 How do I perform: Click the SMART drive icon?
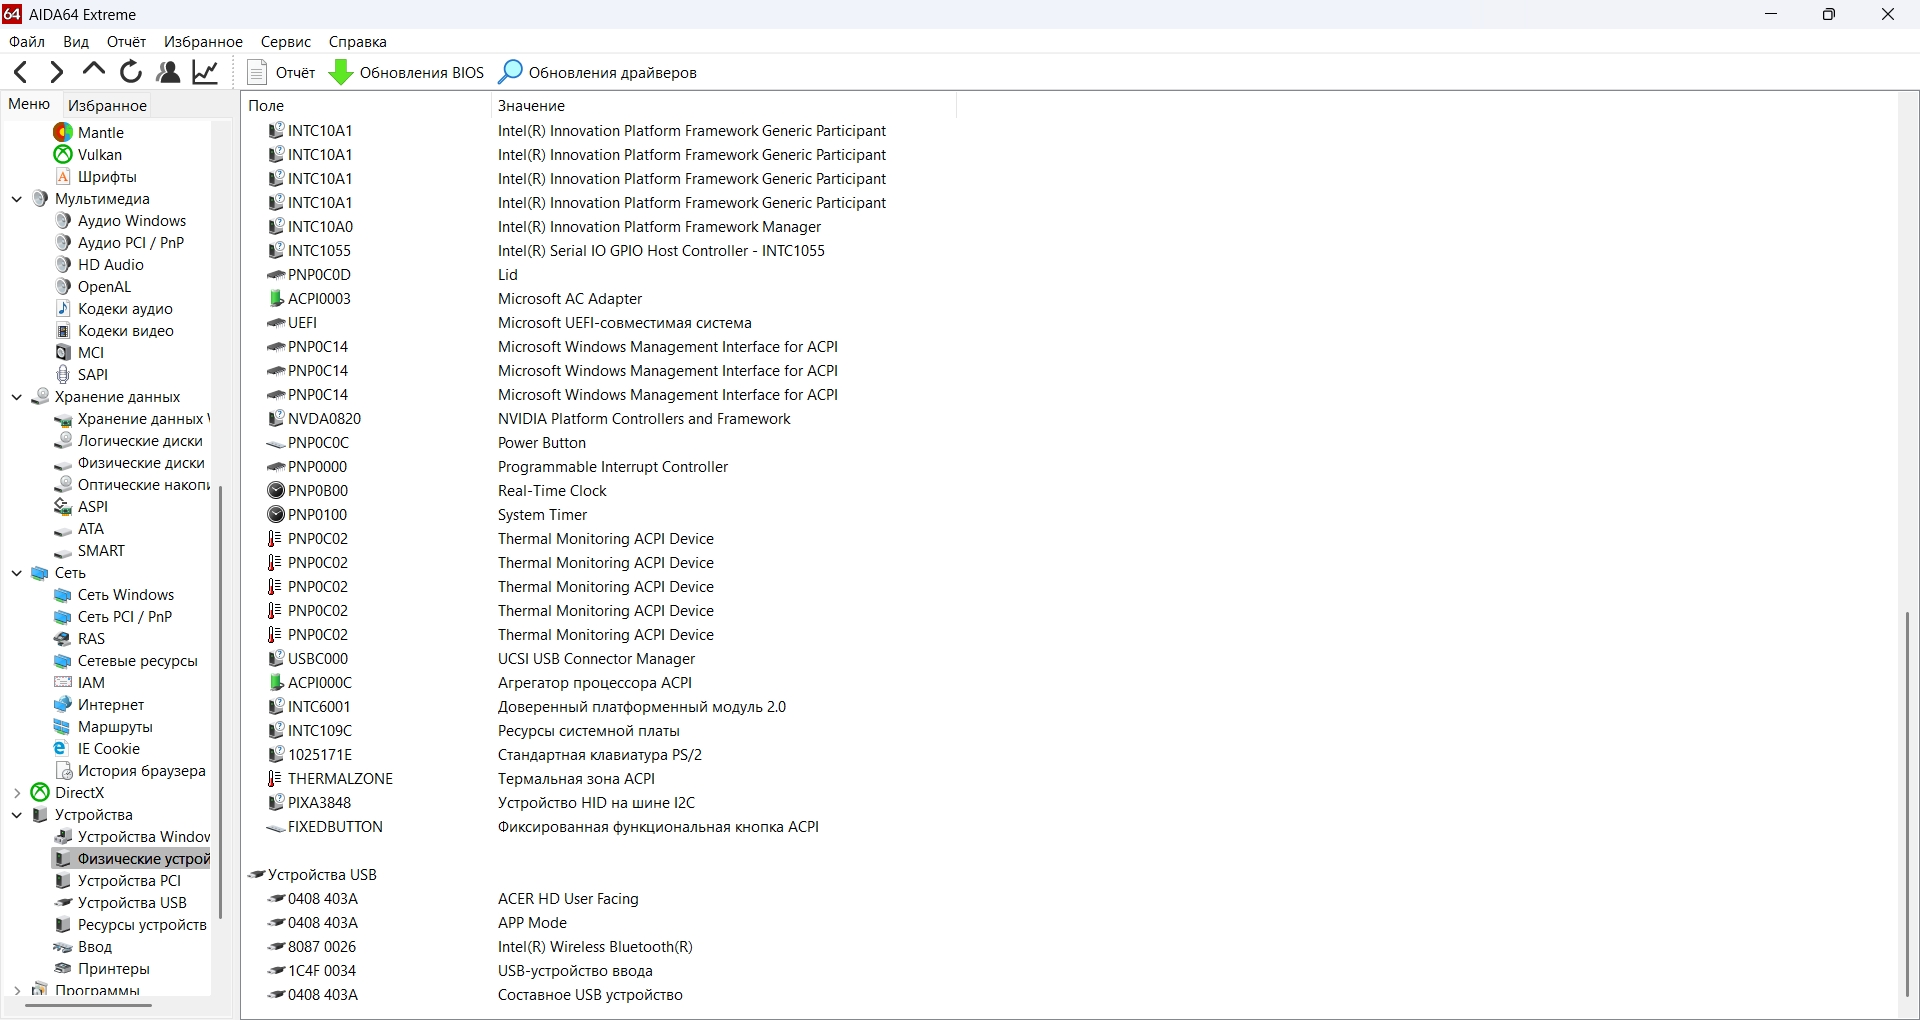click(x=63, y=551)
